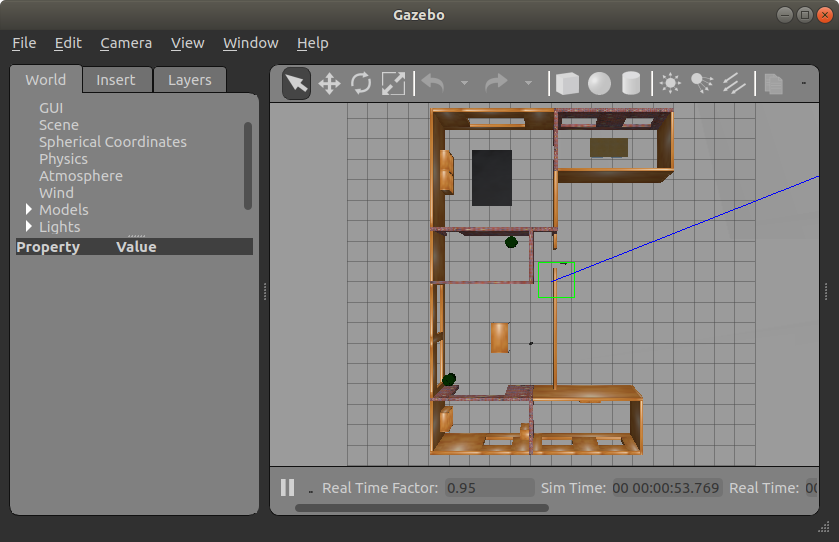Expand the Models tree node
Image resolution: width=839 pixels, height=542 pixels.
point(28,209)
